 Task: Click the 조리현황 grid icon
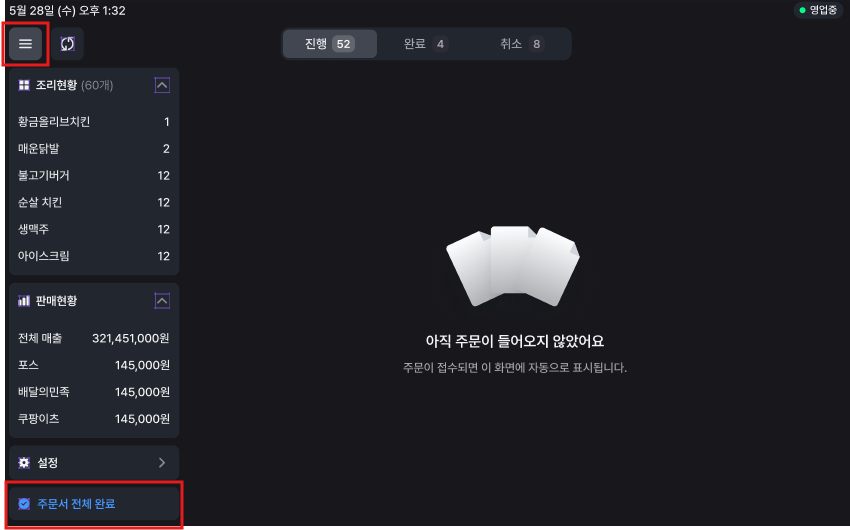pyautogui.click(x=24, y=86)
